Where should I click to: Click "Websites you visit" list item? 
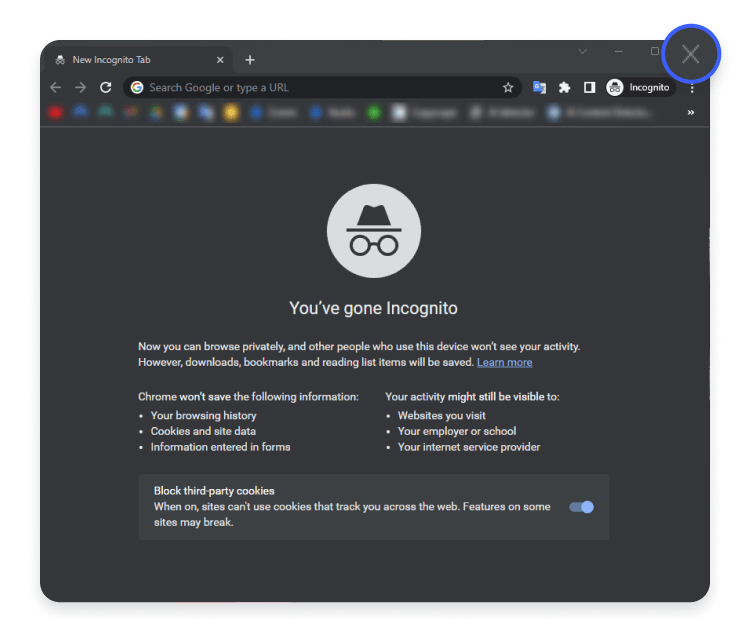pos(441,416)
